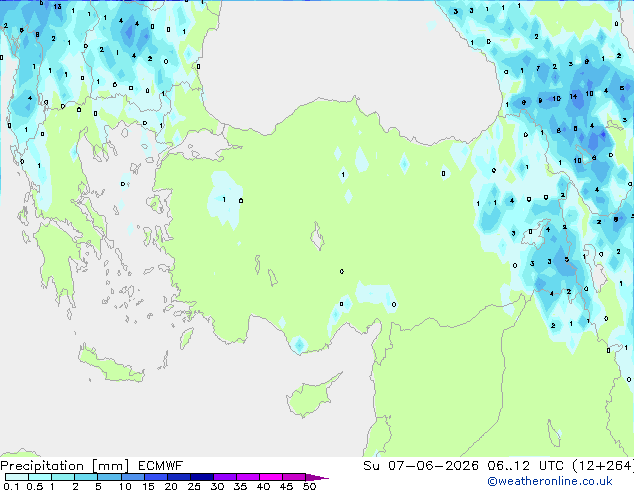
Task: Click the '13' precipitation value on the map
Action: [x=57, y=6]
